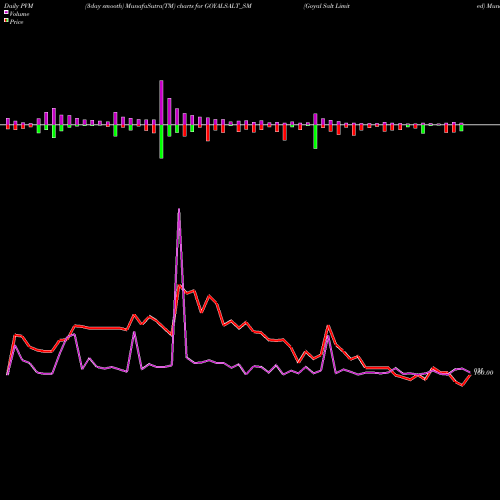Screen dimensions: 500x500
Task: Click the 'Goyal Salt Limit' header text
Action: click(x=327, y=6)
